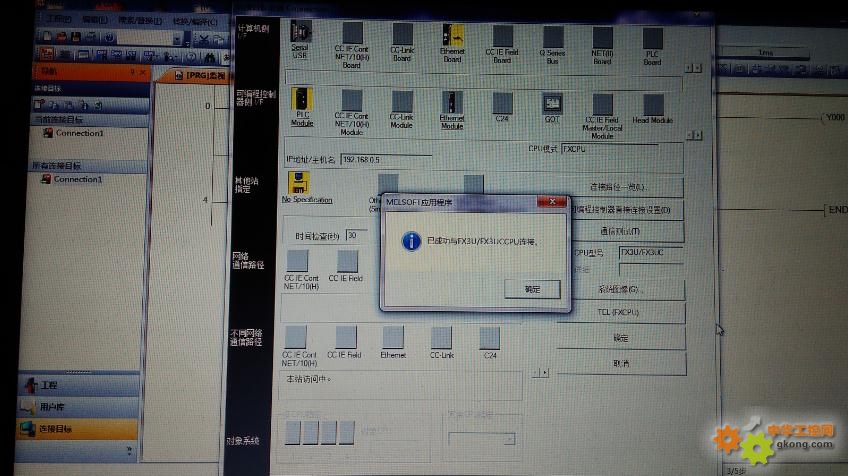
Task: Select the Ethernet Module icon
Action: click(452, 103)
